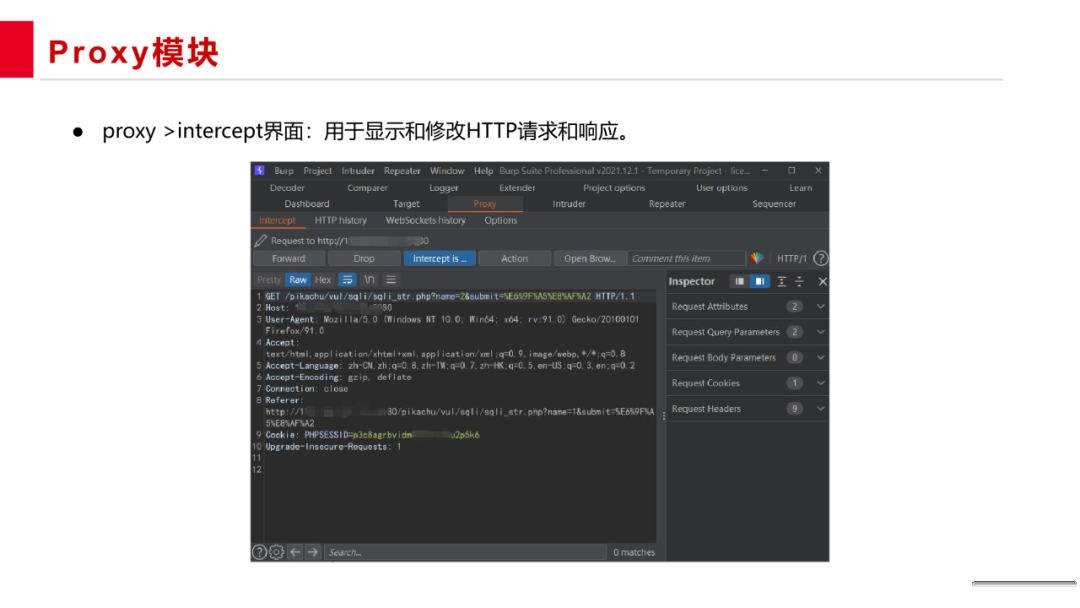1080x608 pixels.
Task: Open the proxy Options sub-tab
Action: 501,220
